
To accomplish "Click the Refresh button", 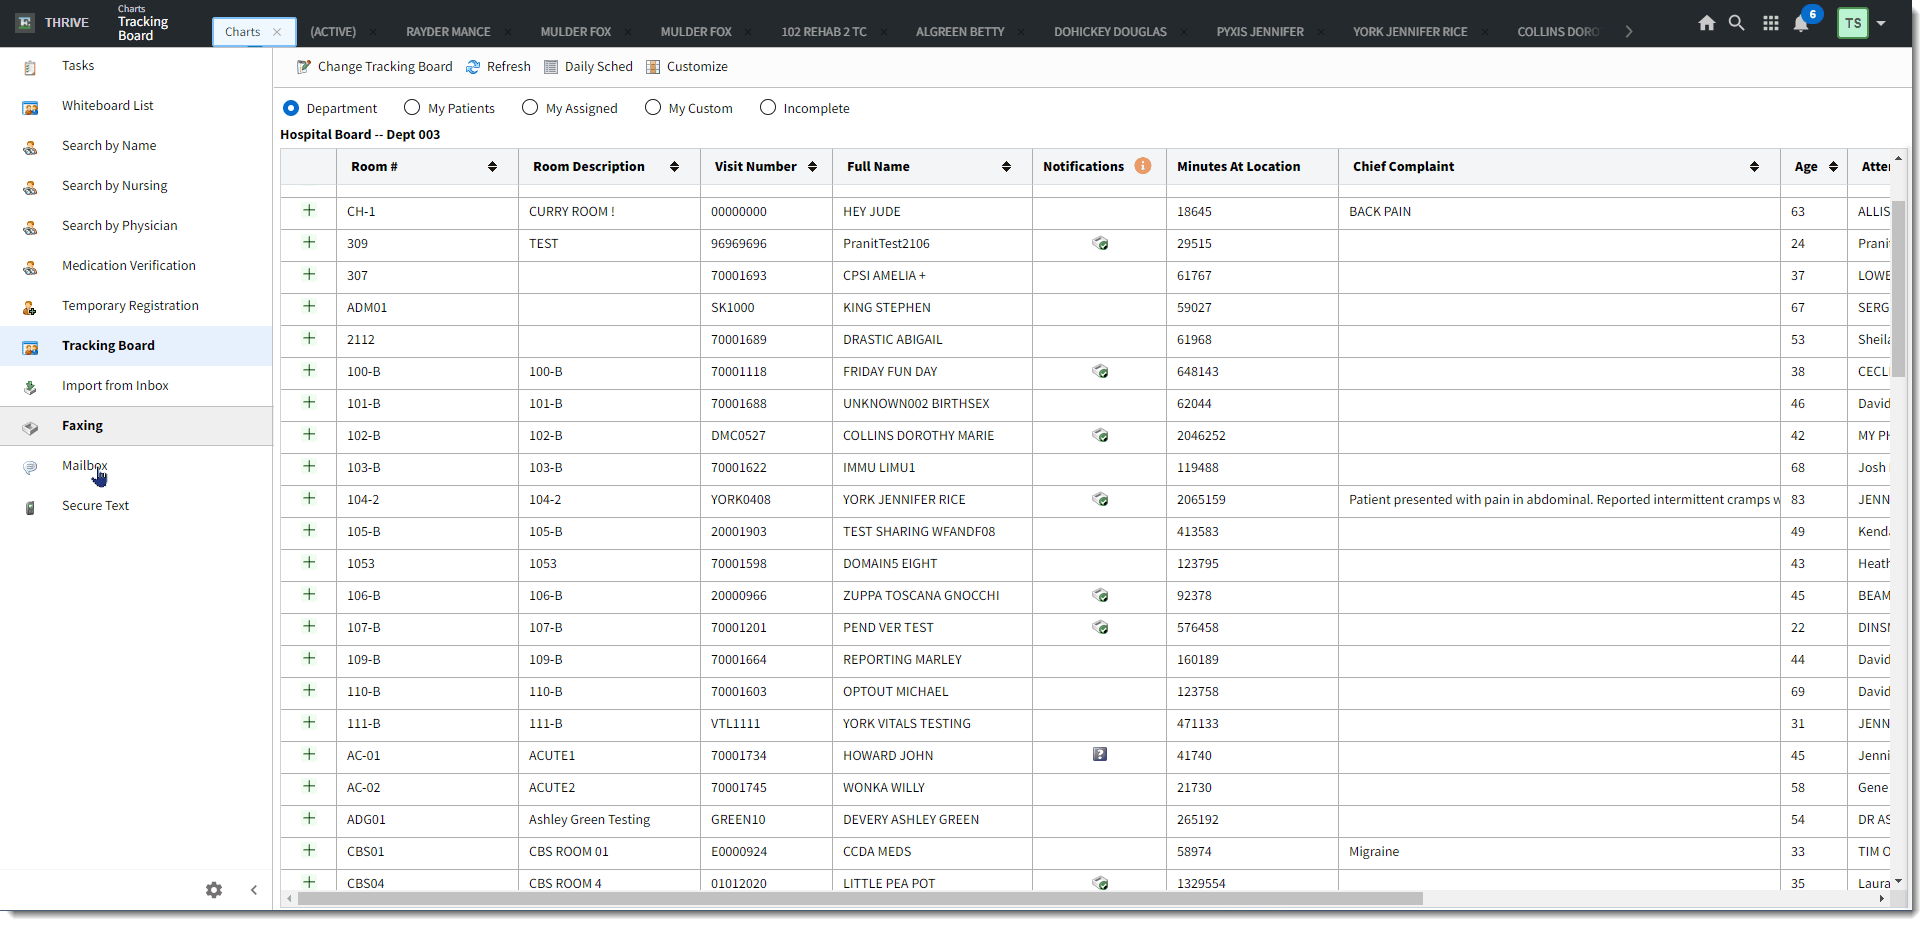I will [498, 67].
